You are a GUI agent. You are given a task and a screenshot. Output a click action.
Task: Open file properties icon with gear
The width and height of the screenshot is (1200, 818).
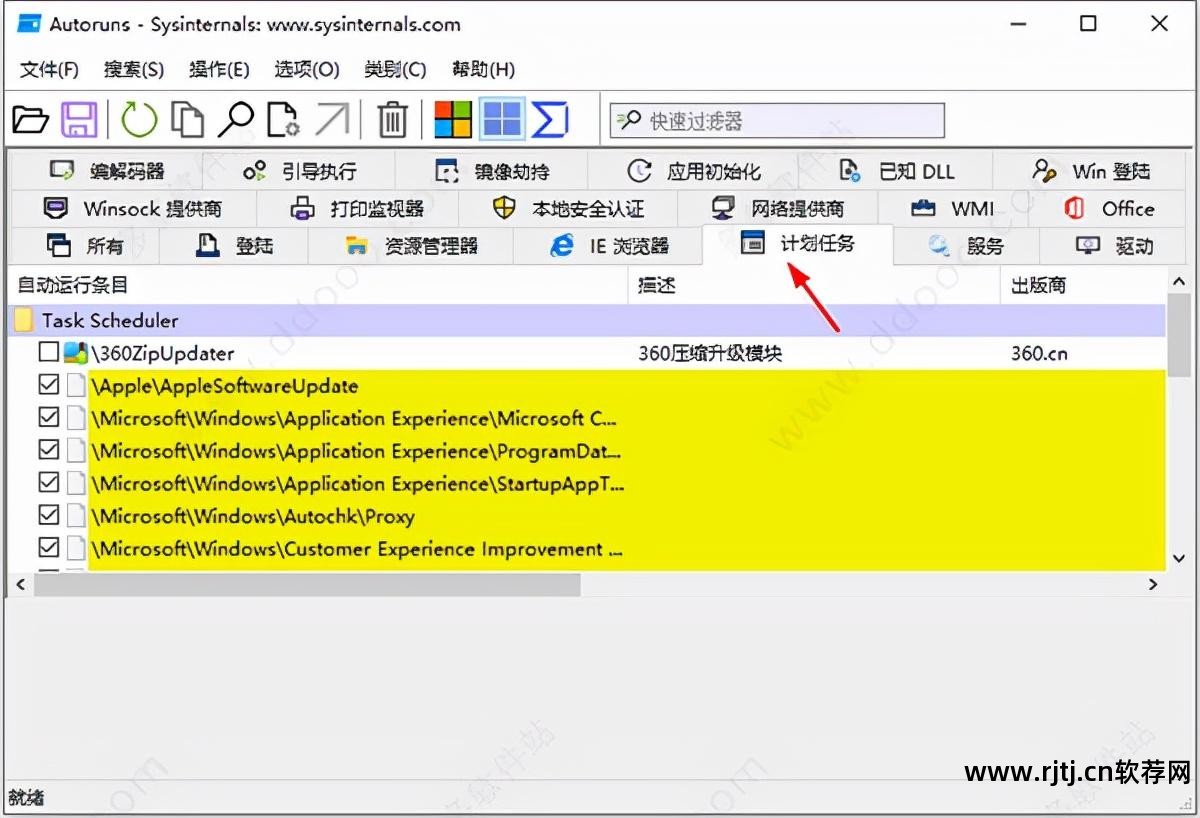pos(284,121)
